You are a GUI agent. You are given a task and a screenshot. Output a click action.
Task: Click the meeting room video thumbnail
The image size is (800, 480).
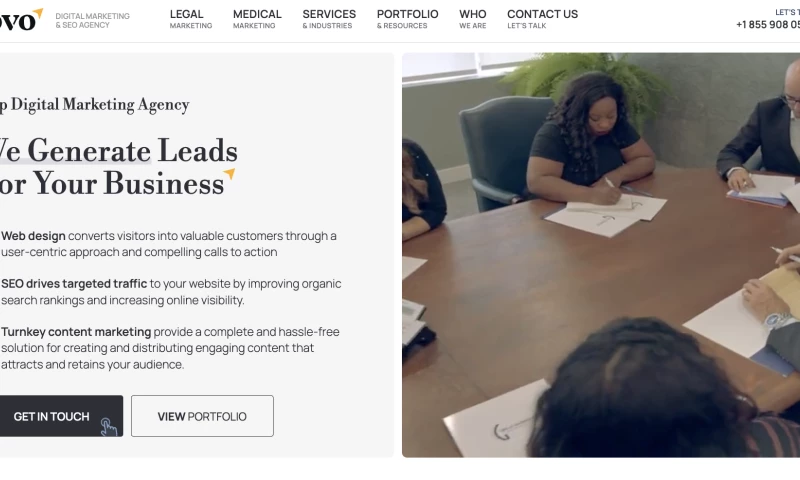(601, 255)
